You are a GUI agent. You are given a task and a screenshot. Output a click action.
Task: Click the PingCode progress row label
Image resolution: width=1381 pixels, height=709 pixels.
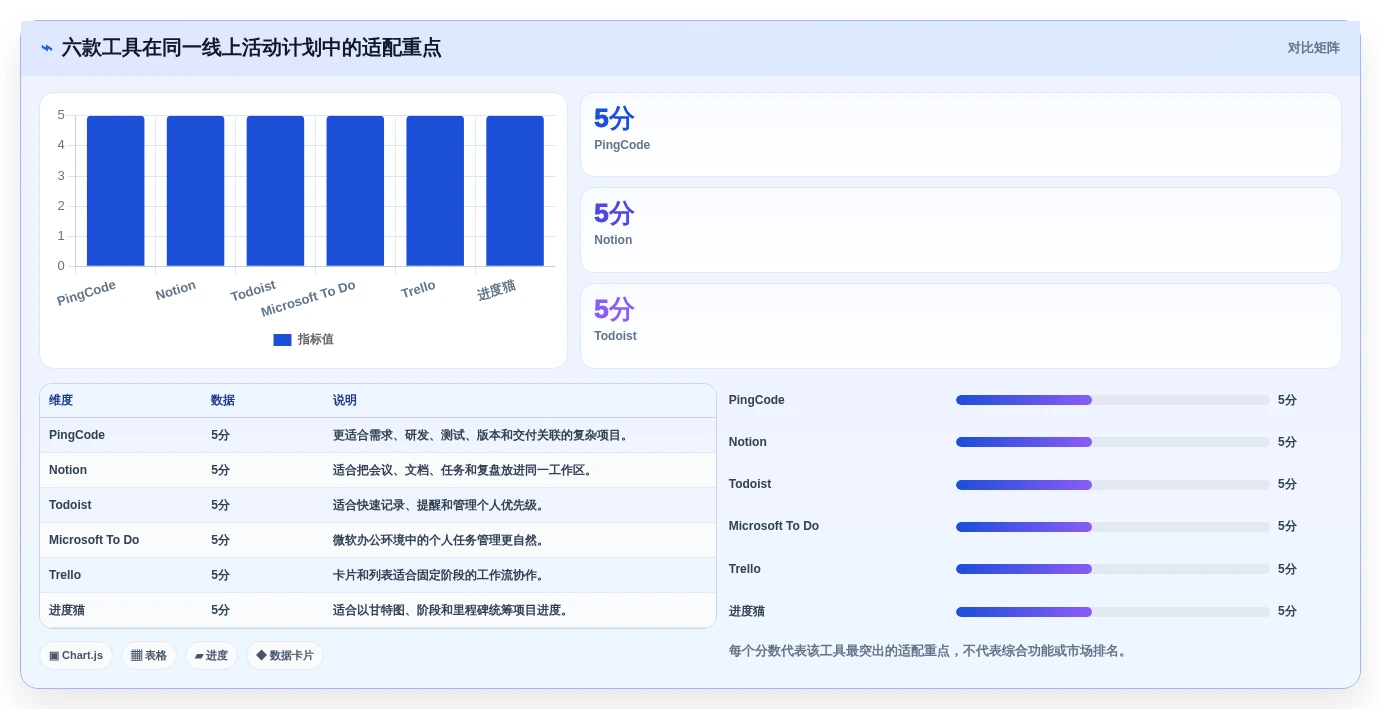pos(756,400)
